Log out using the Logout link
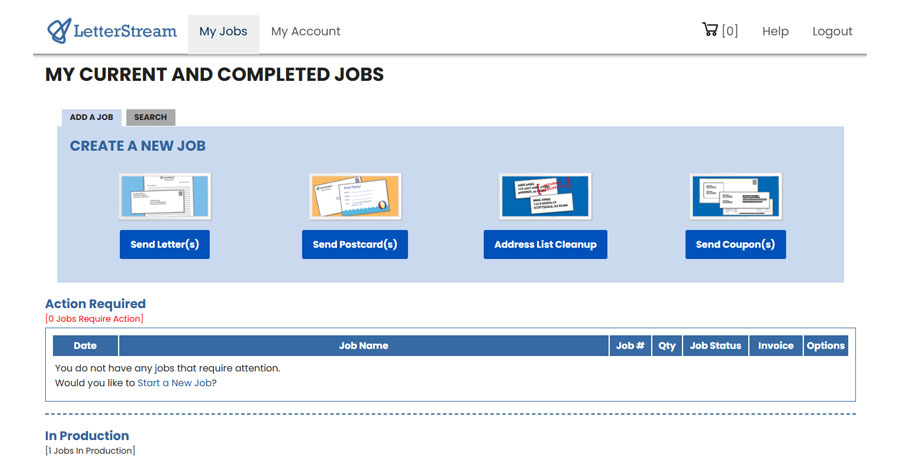 pos(832,31)
